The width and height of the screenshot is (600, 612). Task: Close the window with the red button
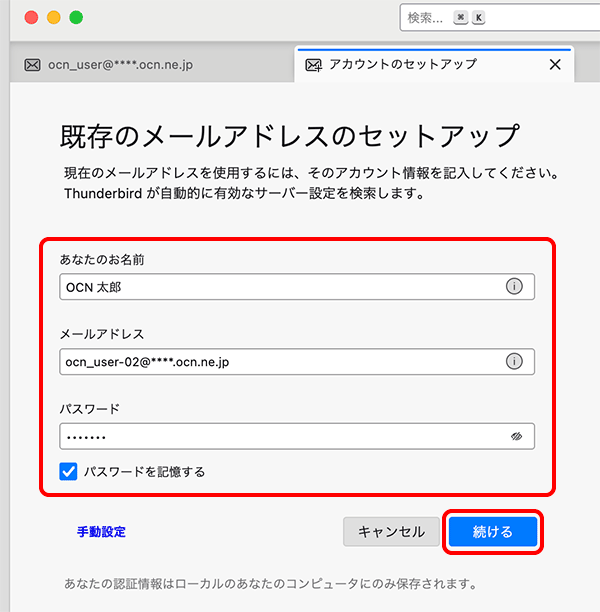[31, 18]
